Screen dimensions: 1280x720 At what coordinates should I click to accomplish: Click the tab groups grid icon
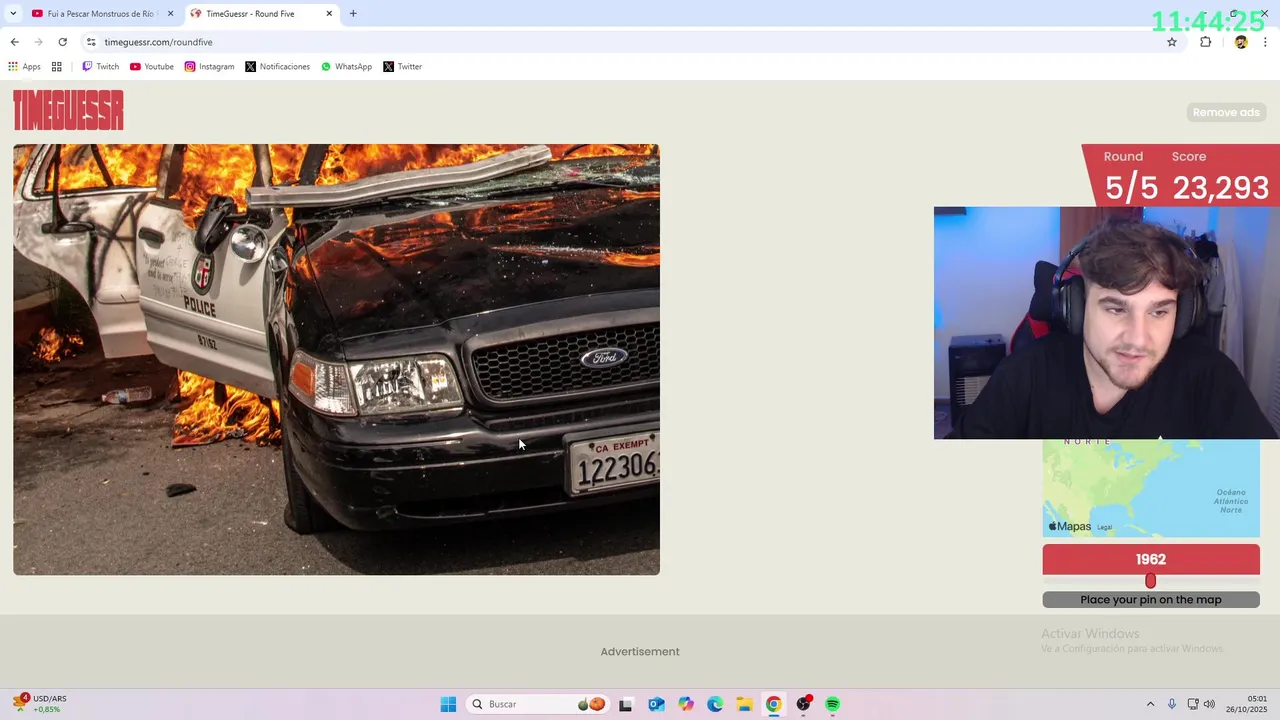tap(57, 67)
